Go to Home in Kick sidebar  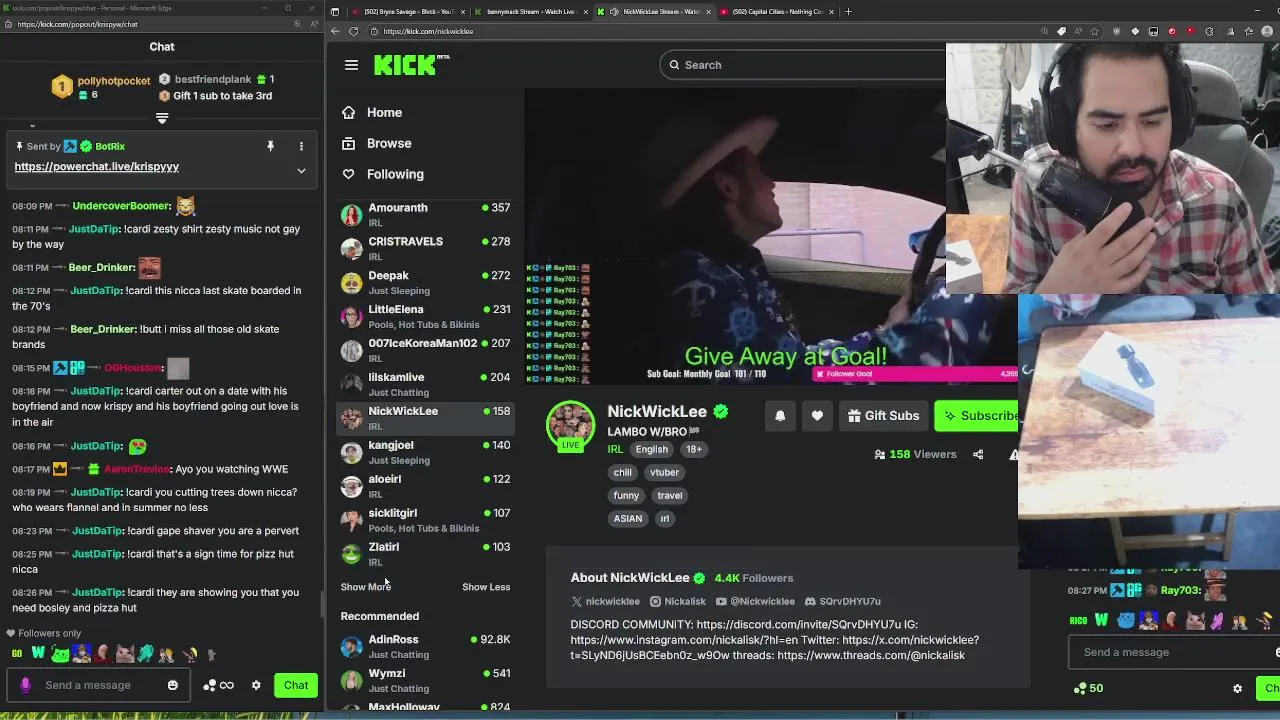point(384,113)
